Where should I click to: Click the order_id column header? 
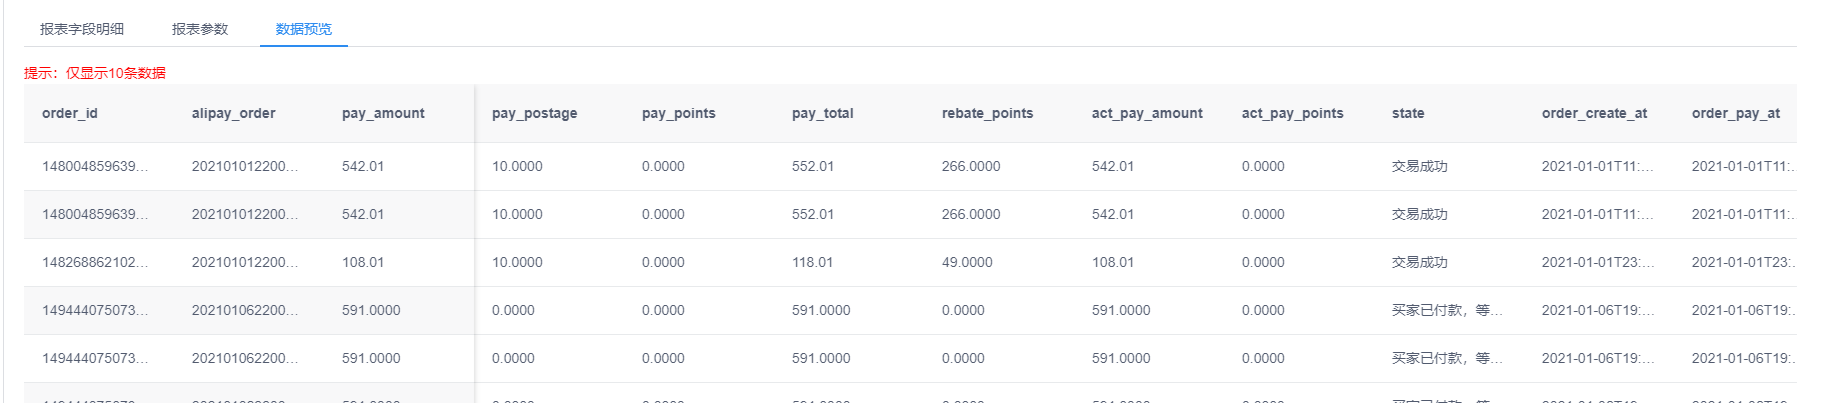(70, 113)
